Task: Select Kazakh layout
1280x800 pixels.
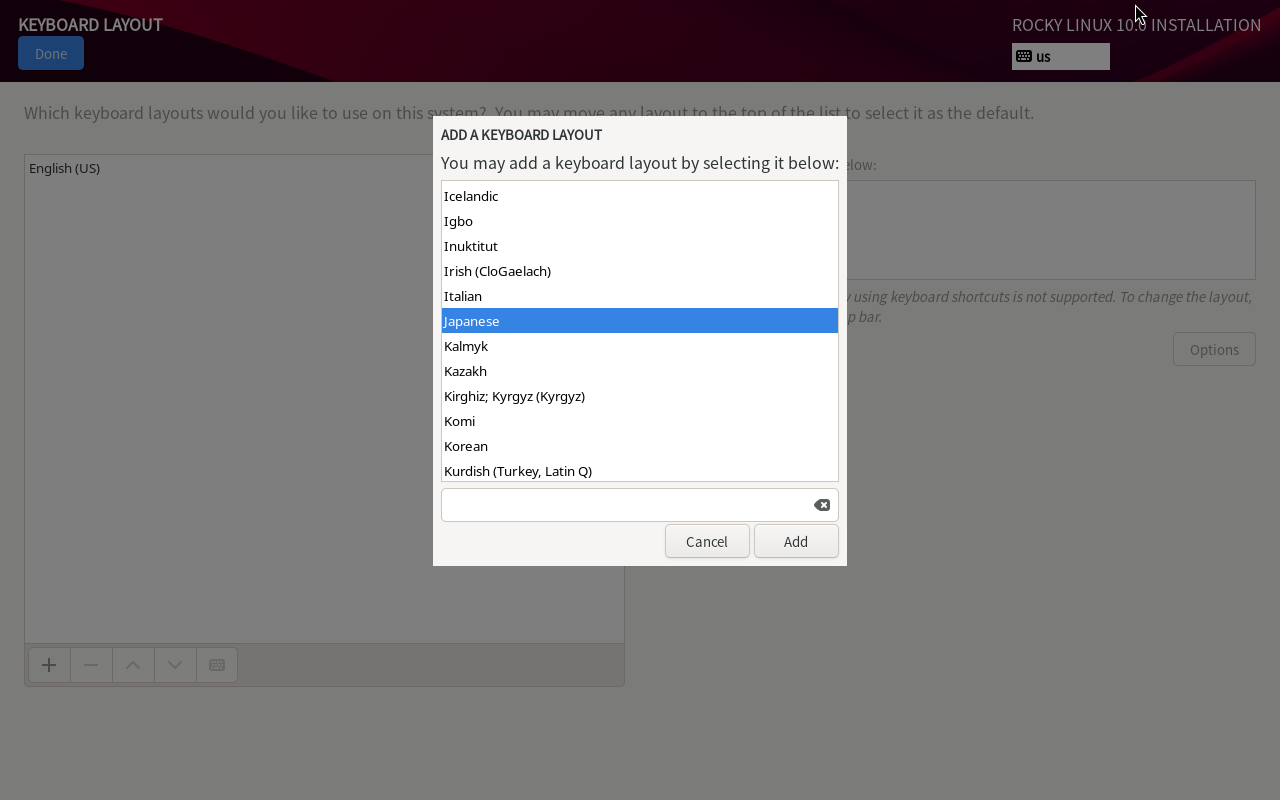Action: point(640,371)
